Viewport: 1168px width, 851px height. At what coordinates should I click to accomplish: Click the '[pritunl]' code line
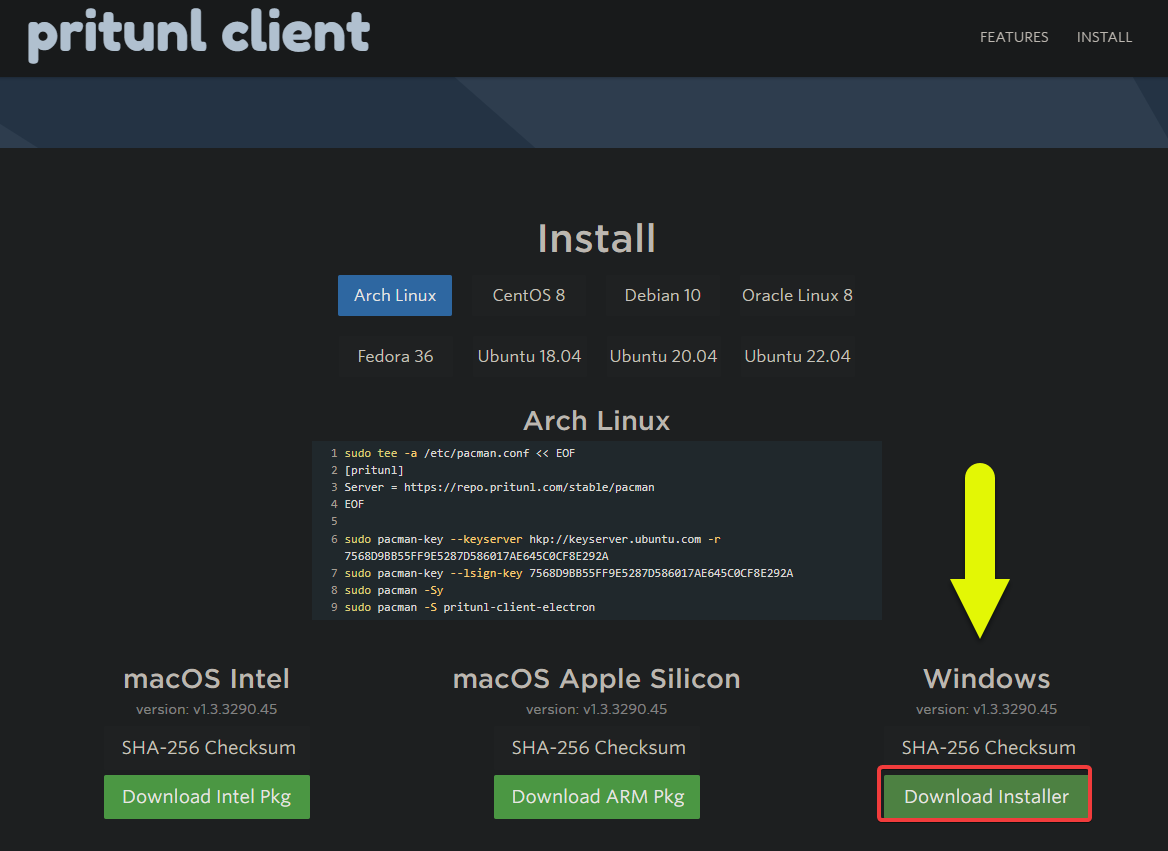tap(374, 470)
